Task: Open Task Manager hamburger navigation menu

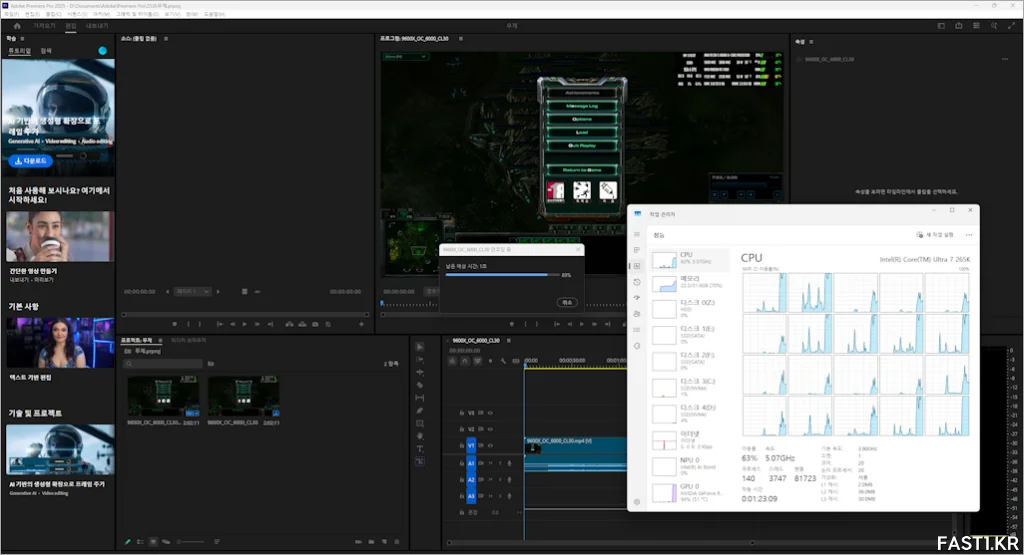Action: 637,234
